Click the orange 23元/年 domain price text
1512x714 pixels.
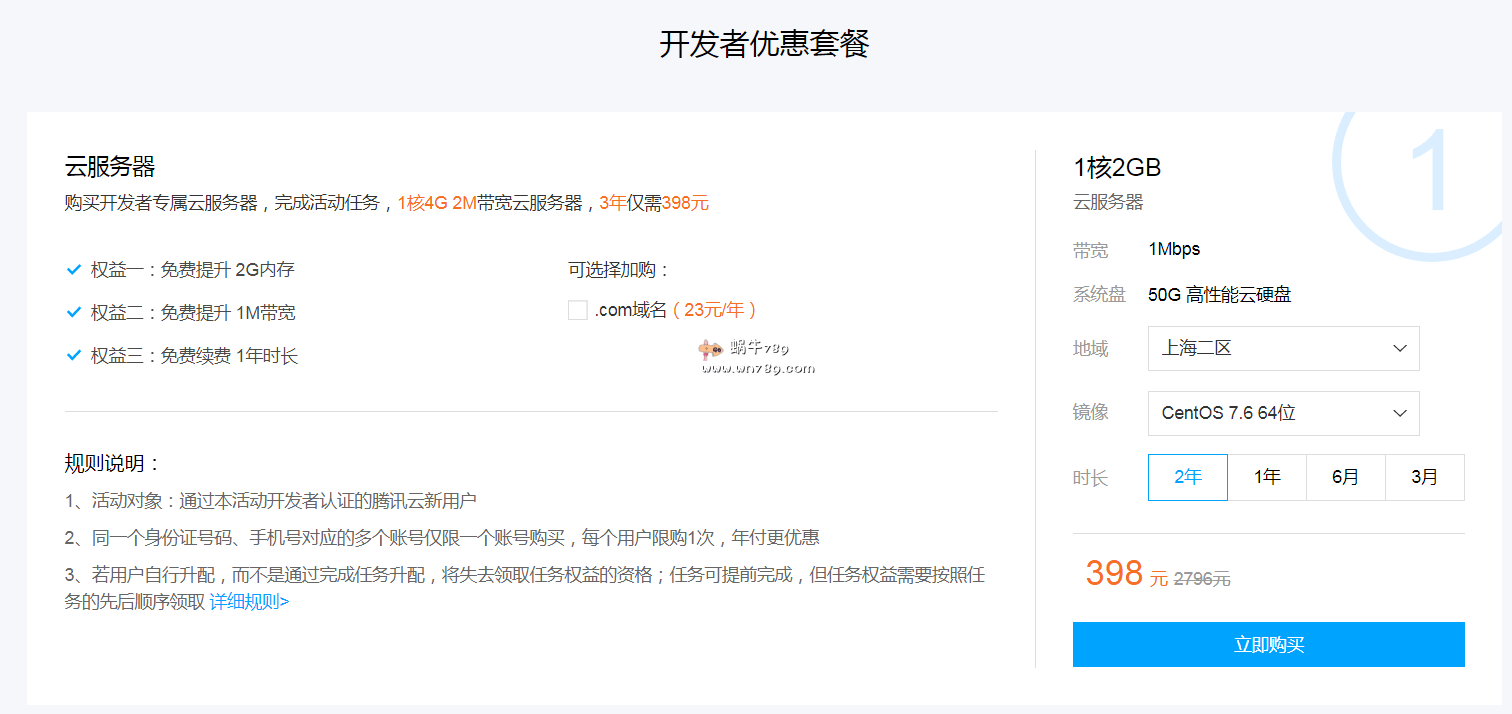pos(714,310)
